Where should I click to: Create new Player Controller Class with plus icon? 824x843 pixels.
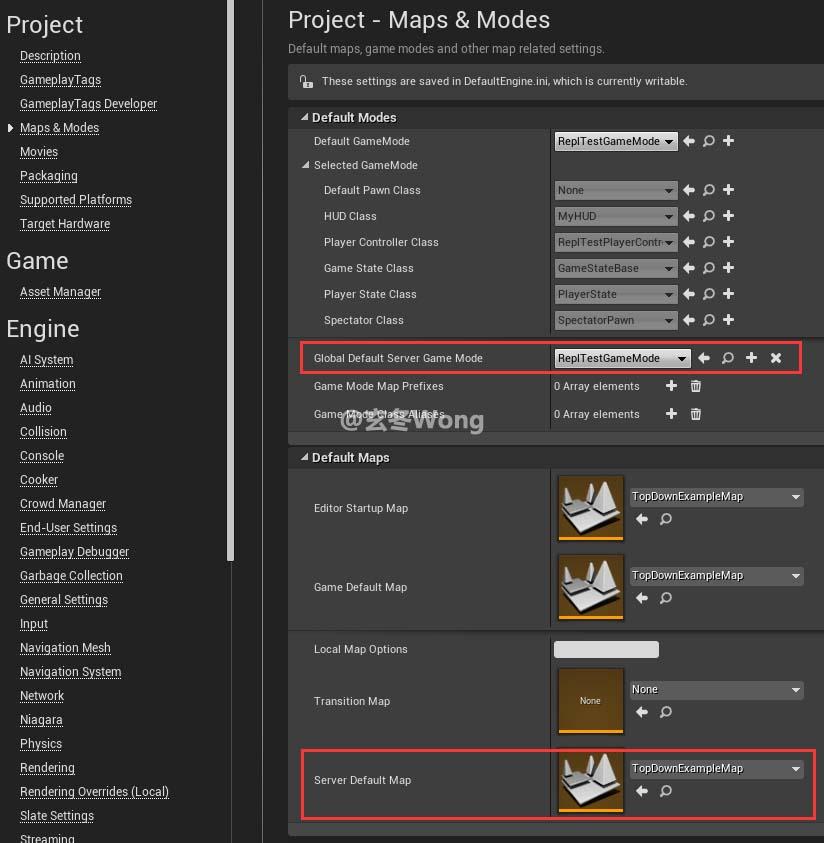point(728,242)
